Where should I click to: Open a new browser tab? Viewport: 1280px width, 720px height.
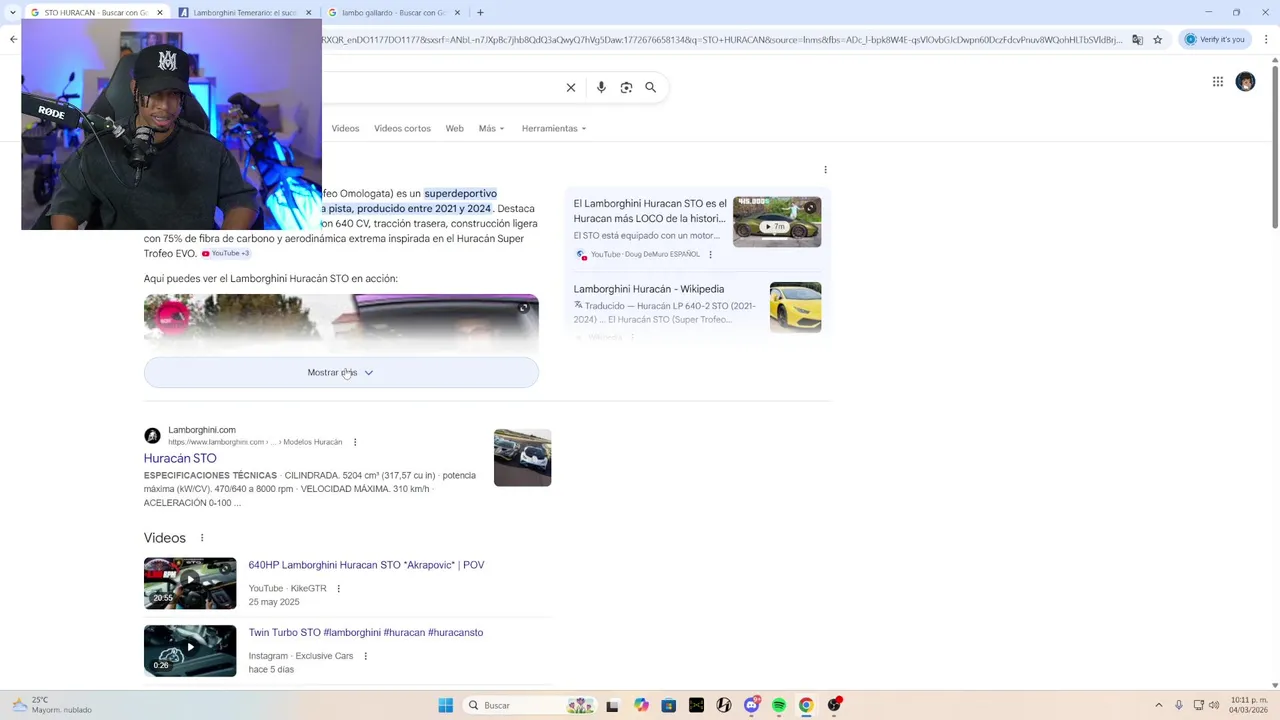(480, 13)
